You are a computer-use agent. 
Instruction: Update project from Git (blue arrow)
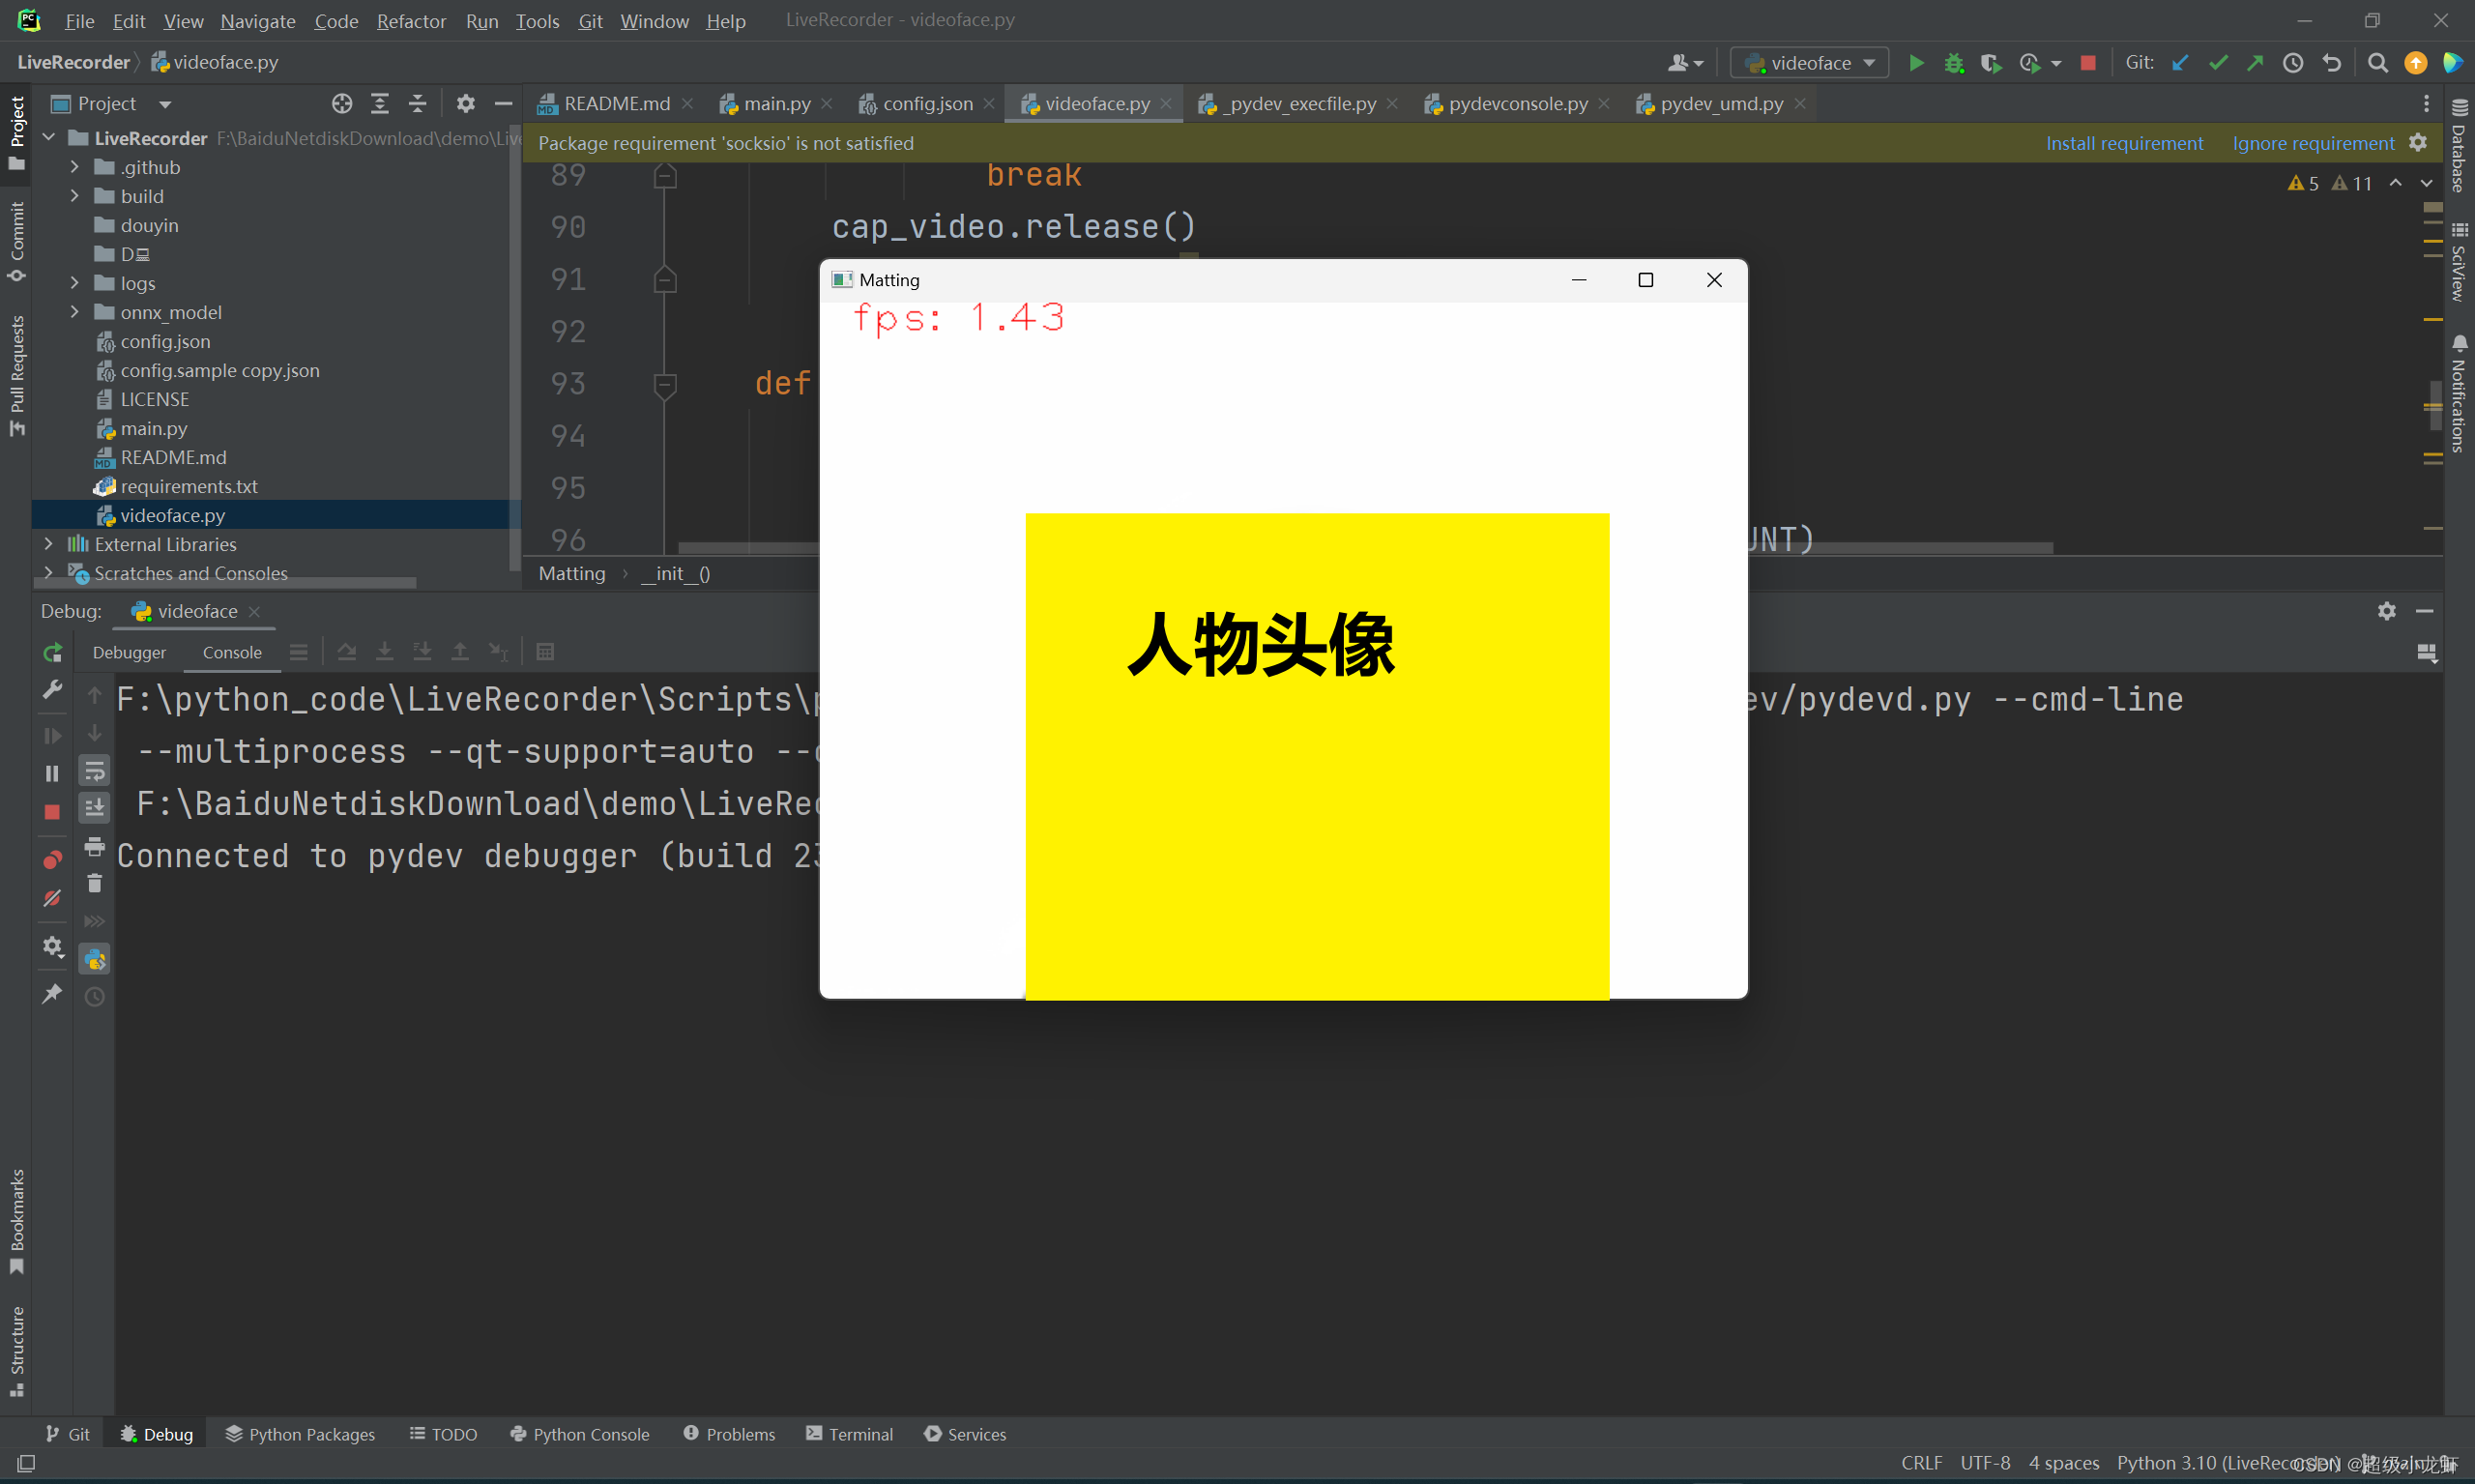click(x=2180, y=63)
